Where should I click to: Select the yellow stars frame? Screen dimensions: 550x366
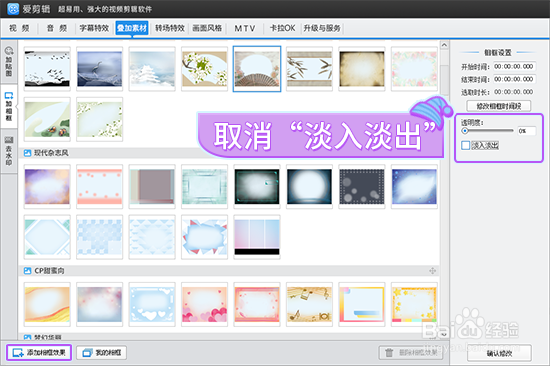click(414, 305)
